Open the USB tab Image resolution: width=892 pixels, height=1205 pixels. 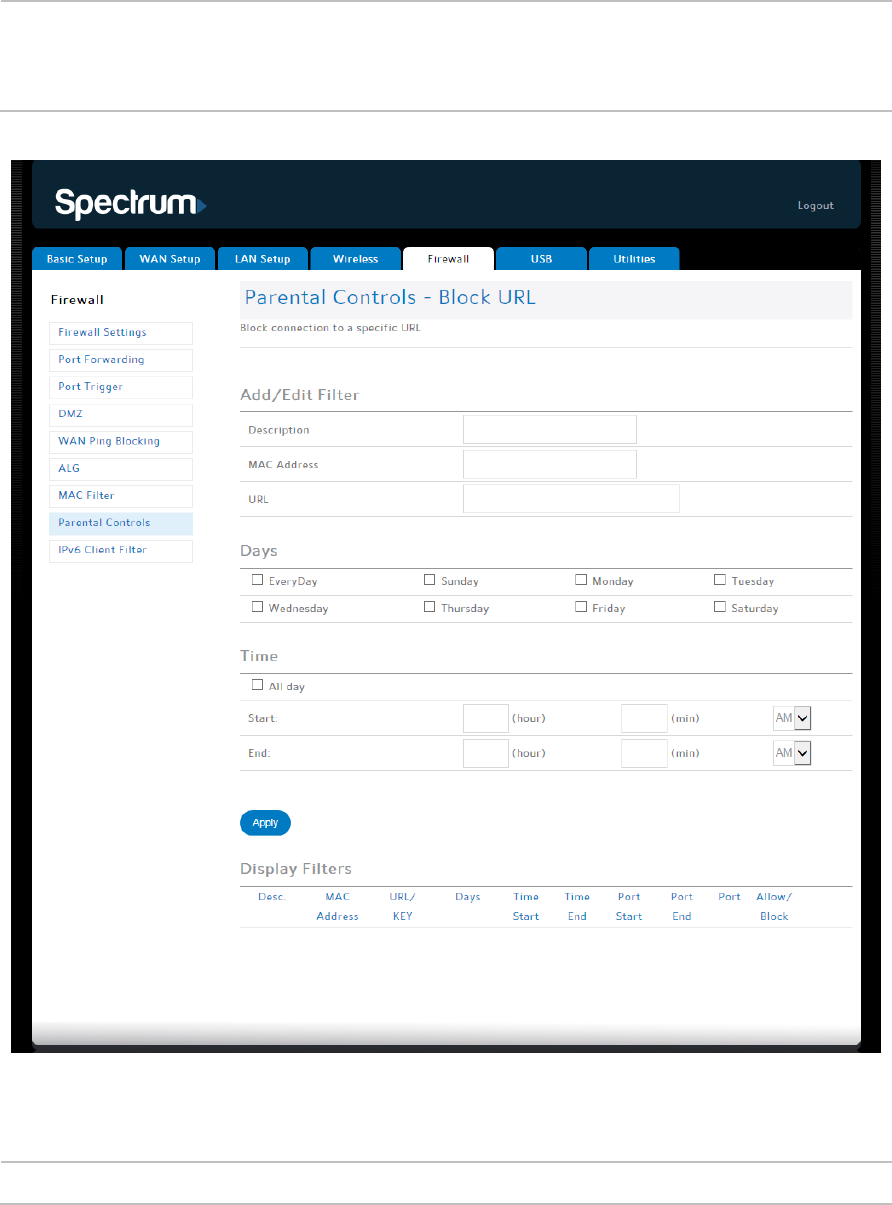pos(541,259)
